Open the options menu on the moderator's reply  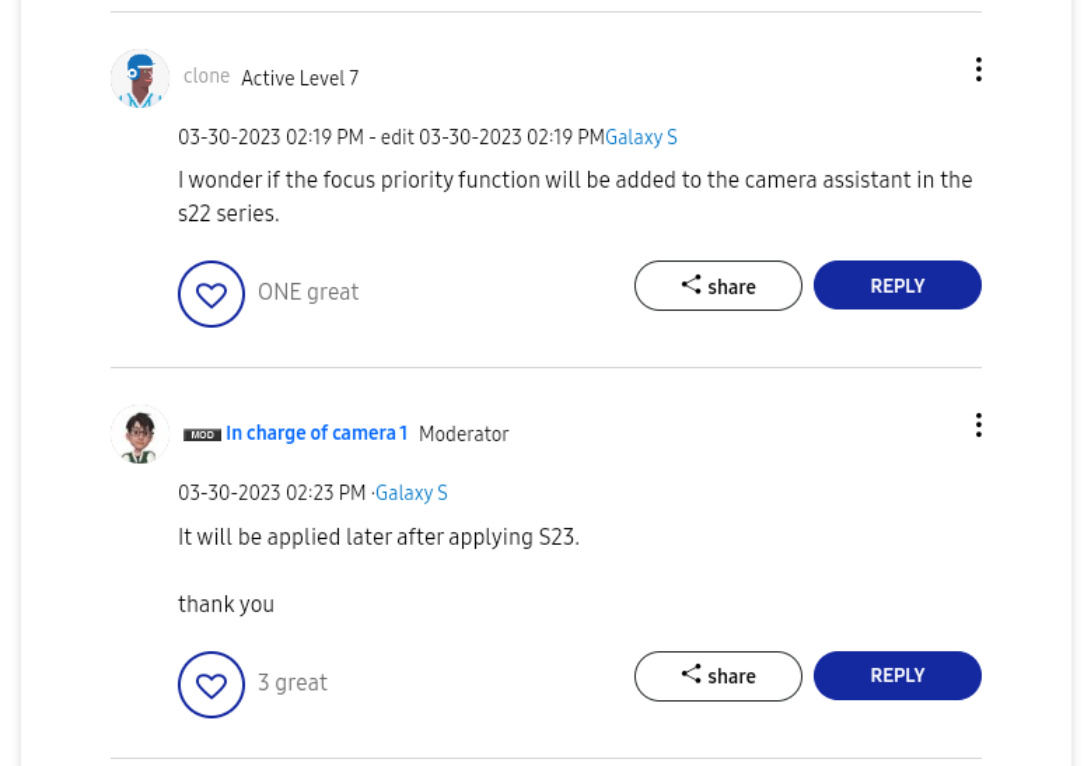tap(978, 425)
